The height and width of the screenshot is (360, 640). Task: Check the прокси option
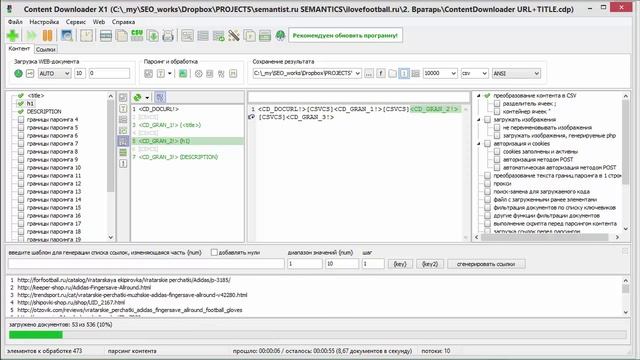pos(487,184)
